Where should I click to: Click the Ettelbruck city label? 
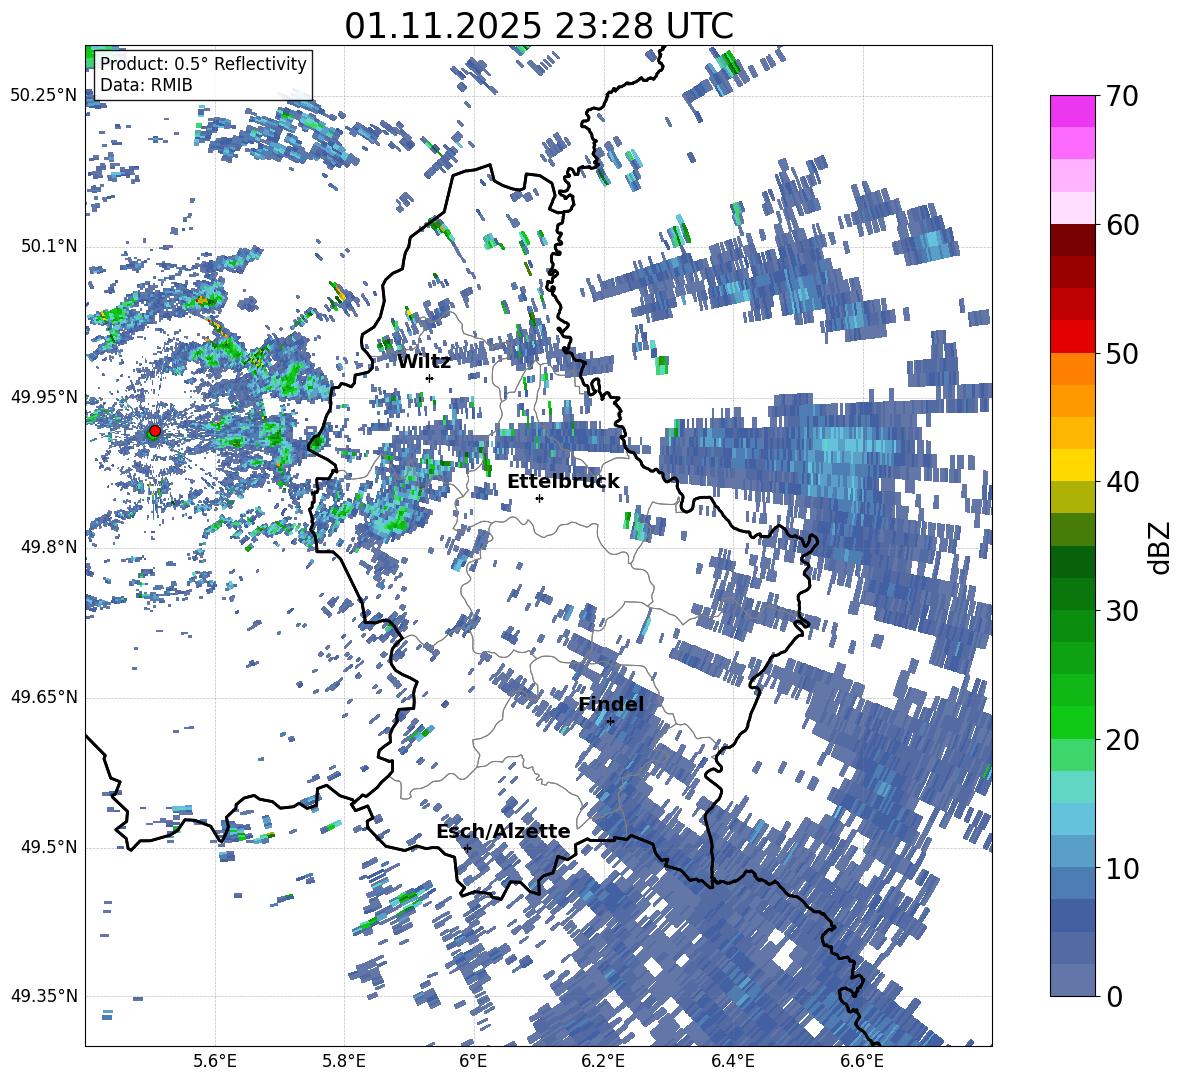pyautogui.click(x=563, y=482)
